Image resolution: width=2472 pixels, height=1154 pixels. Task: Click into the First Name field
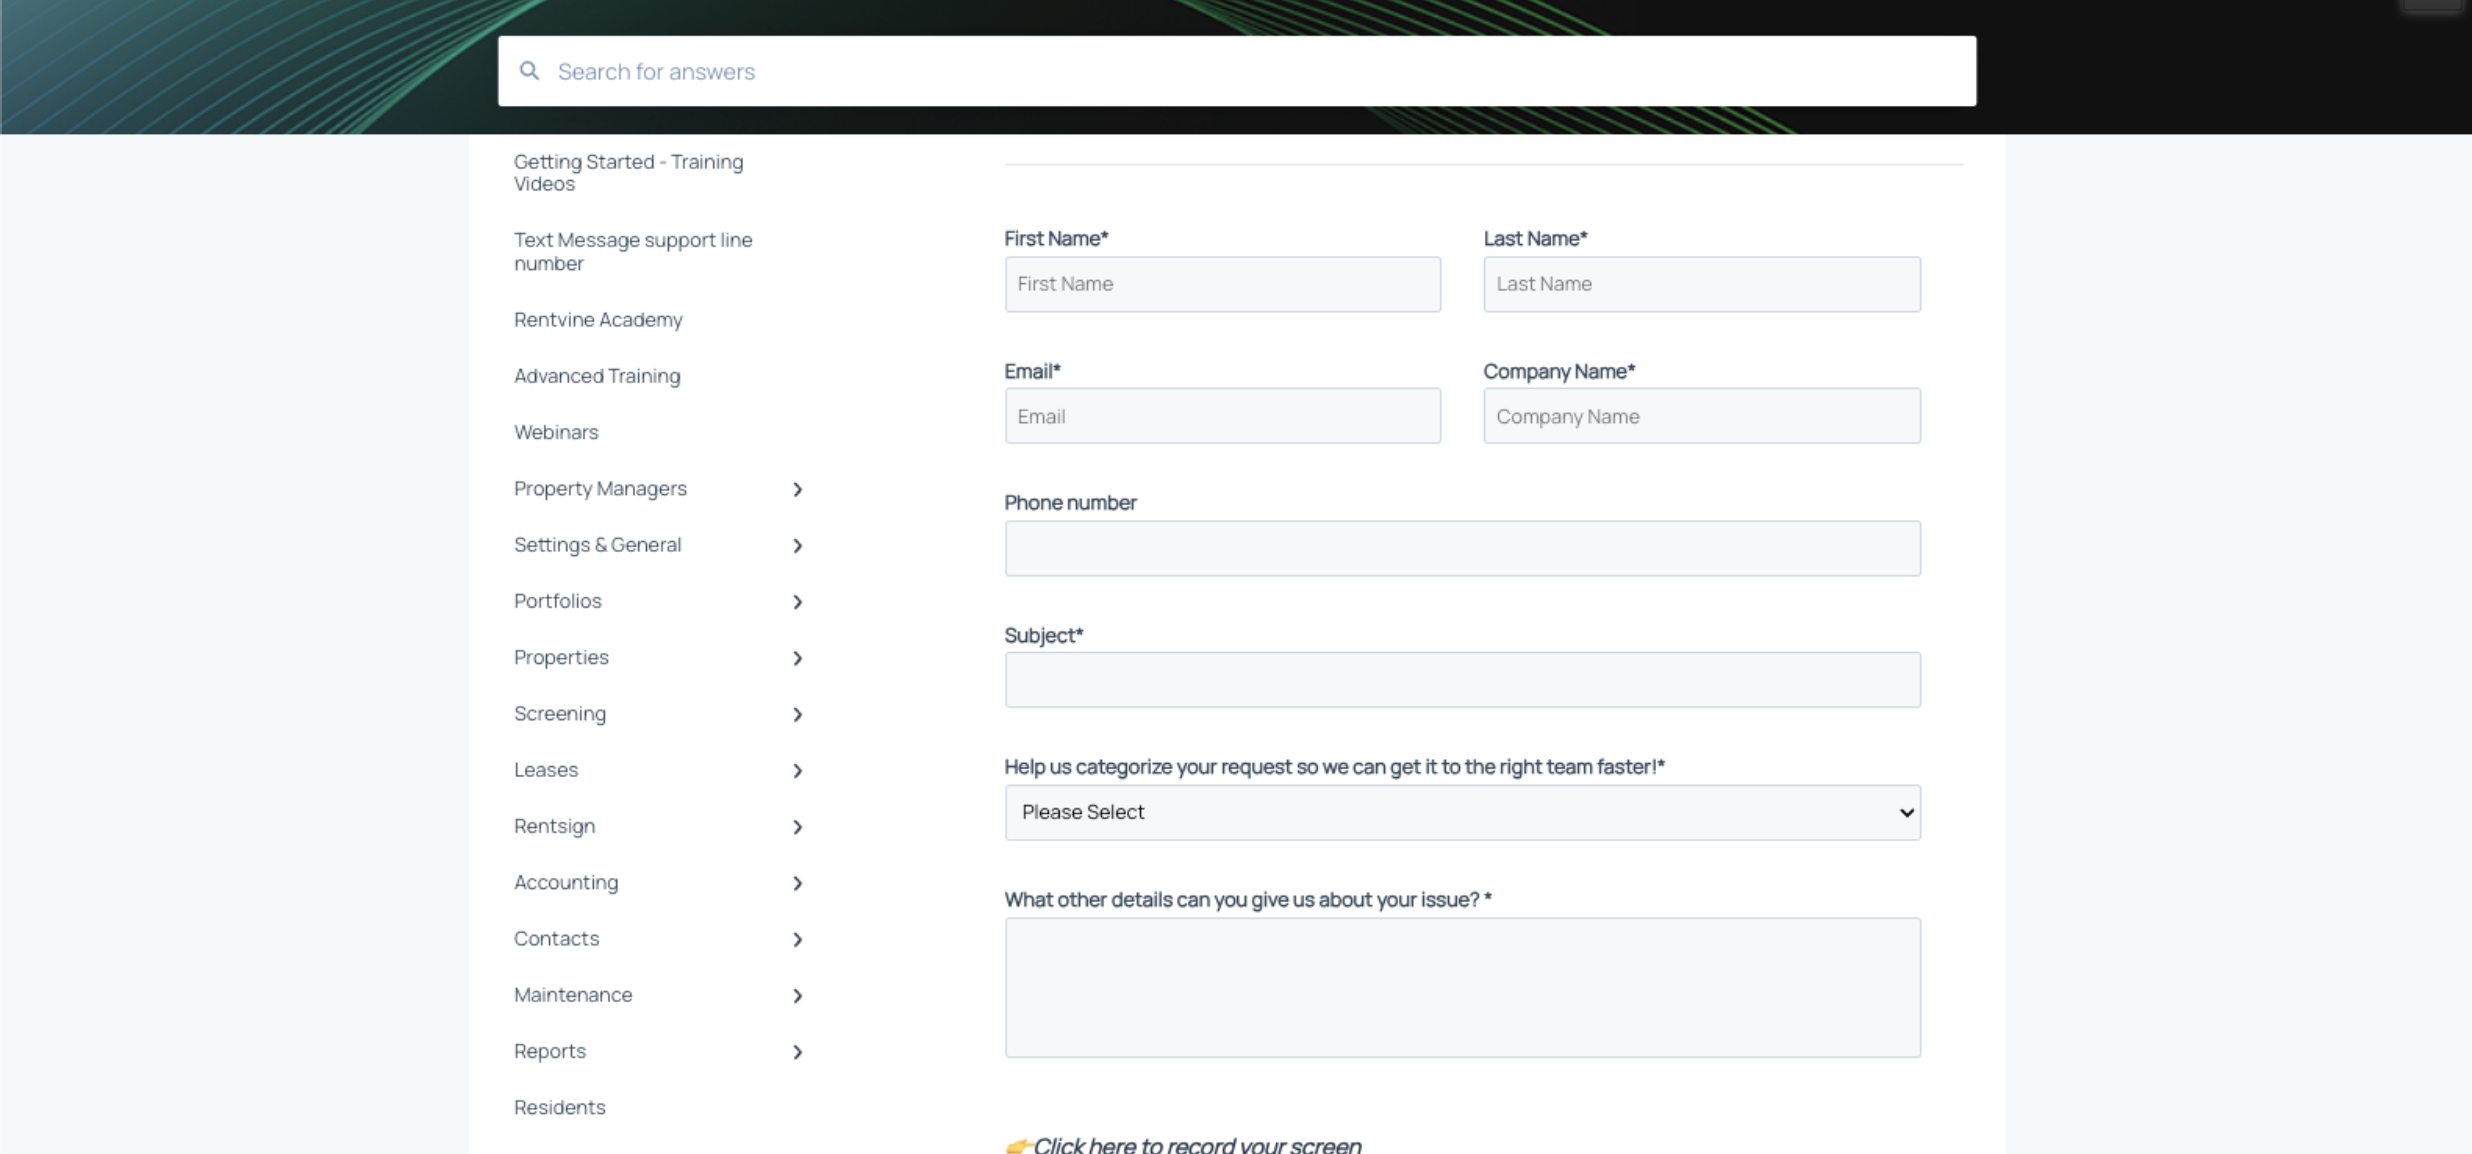pos(1222,284)
